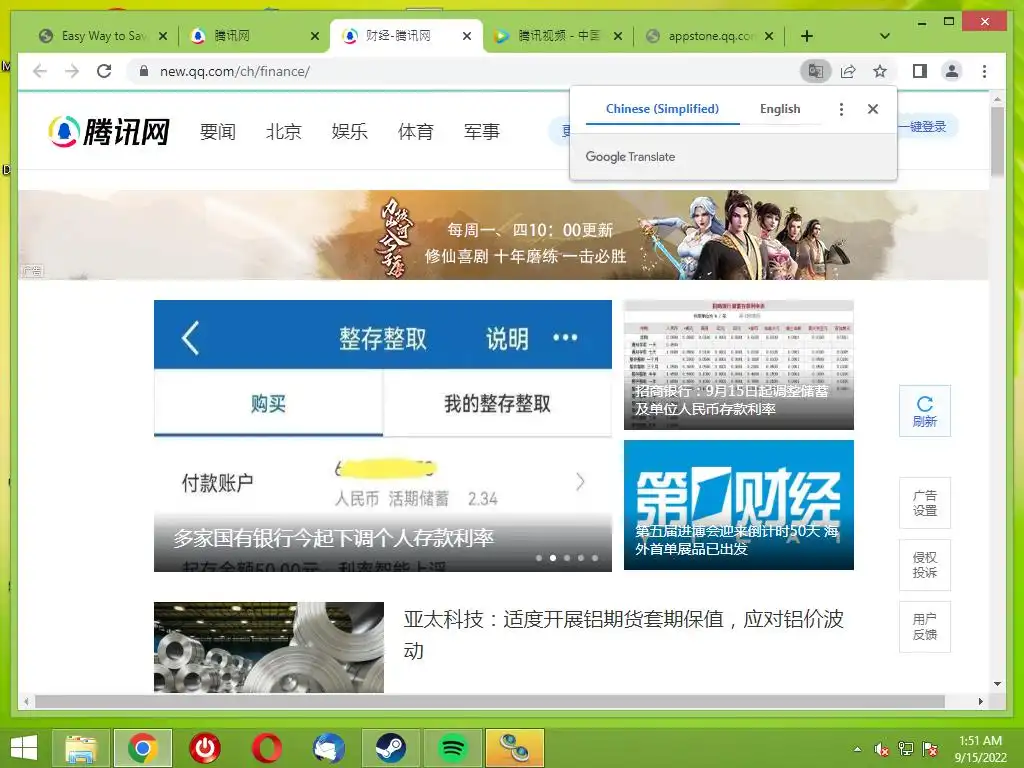Click the Action Center flag tray icon
1024x768 pixels.
point(930,750)
